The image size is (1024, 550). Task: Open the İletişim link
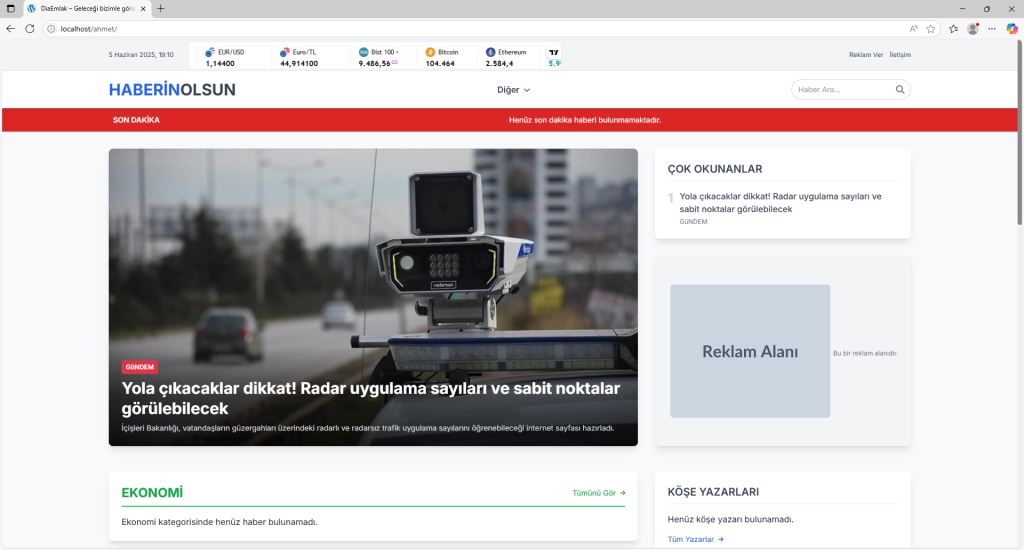tap(900, 55)
